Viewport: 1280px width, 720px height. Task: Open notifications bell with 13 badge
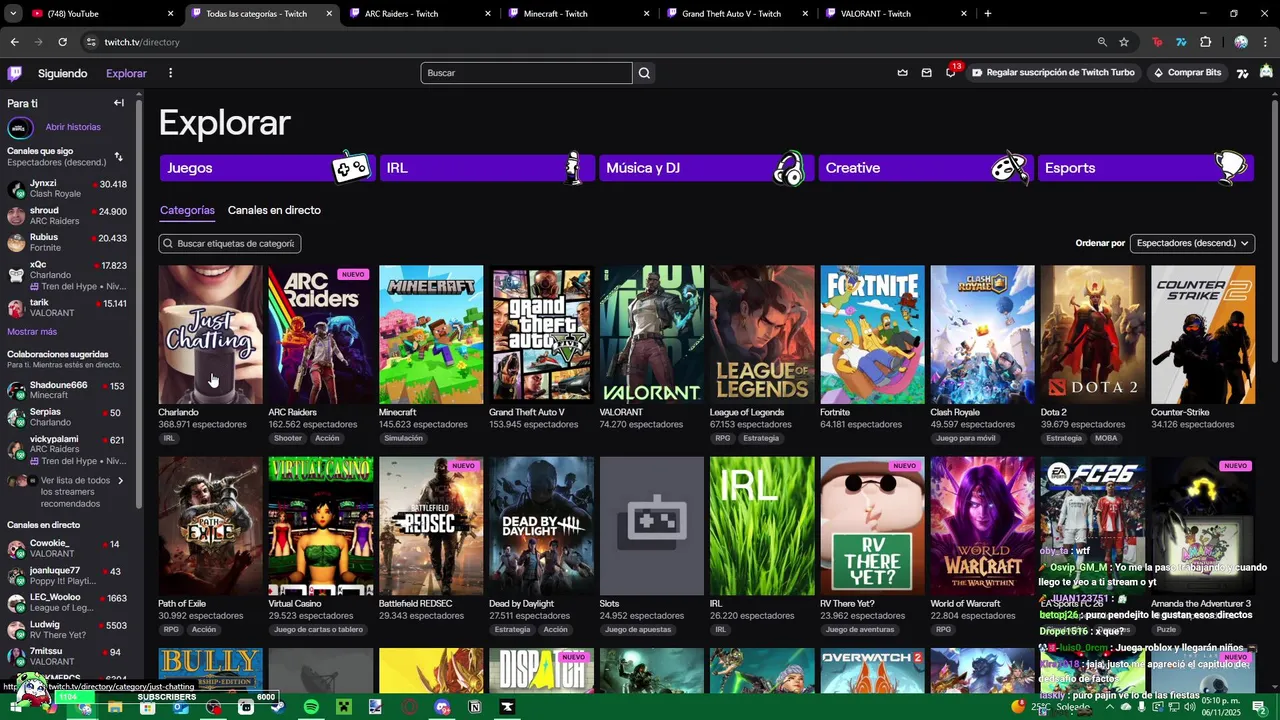pos(951,72)
